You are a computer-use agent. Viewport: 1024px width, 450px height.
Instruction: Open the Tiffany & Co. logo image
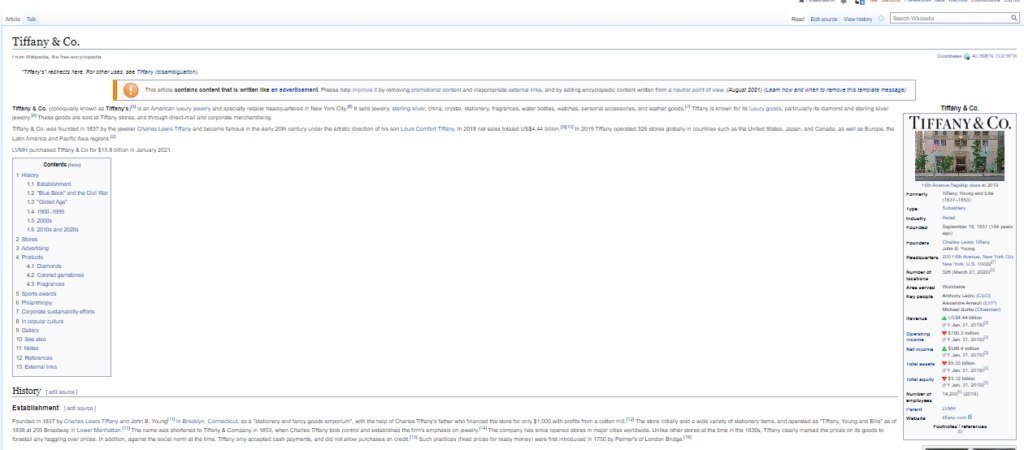959,122
